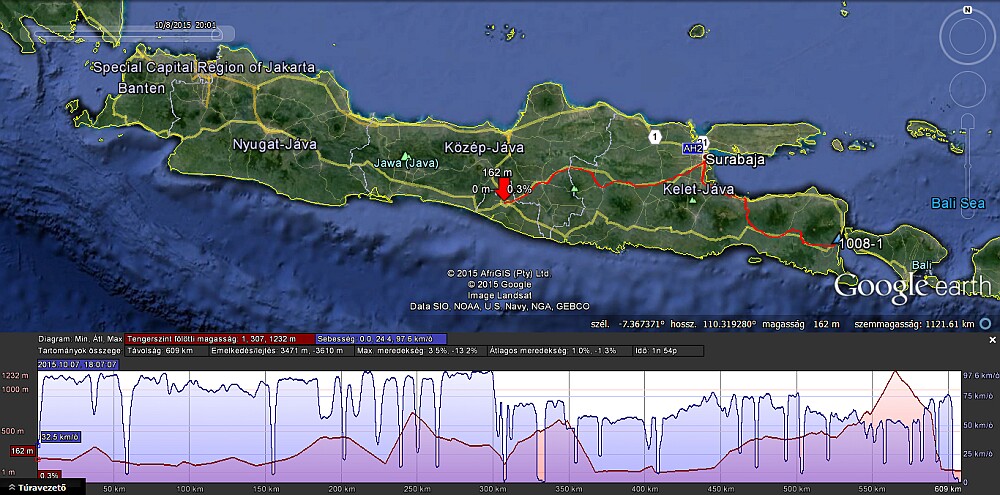Click the Special Capital Region of Jakarta label
This screenshot has width=1000, height=495.
203,68
